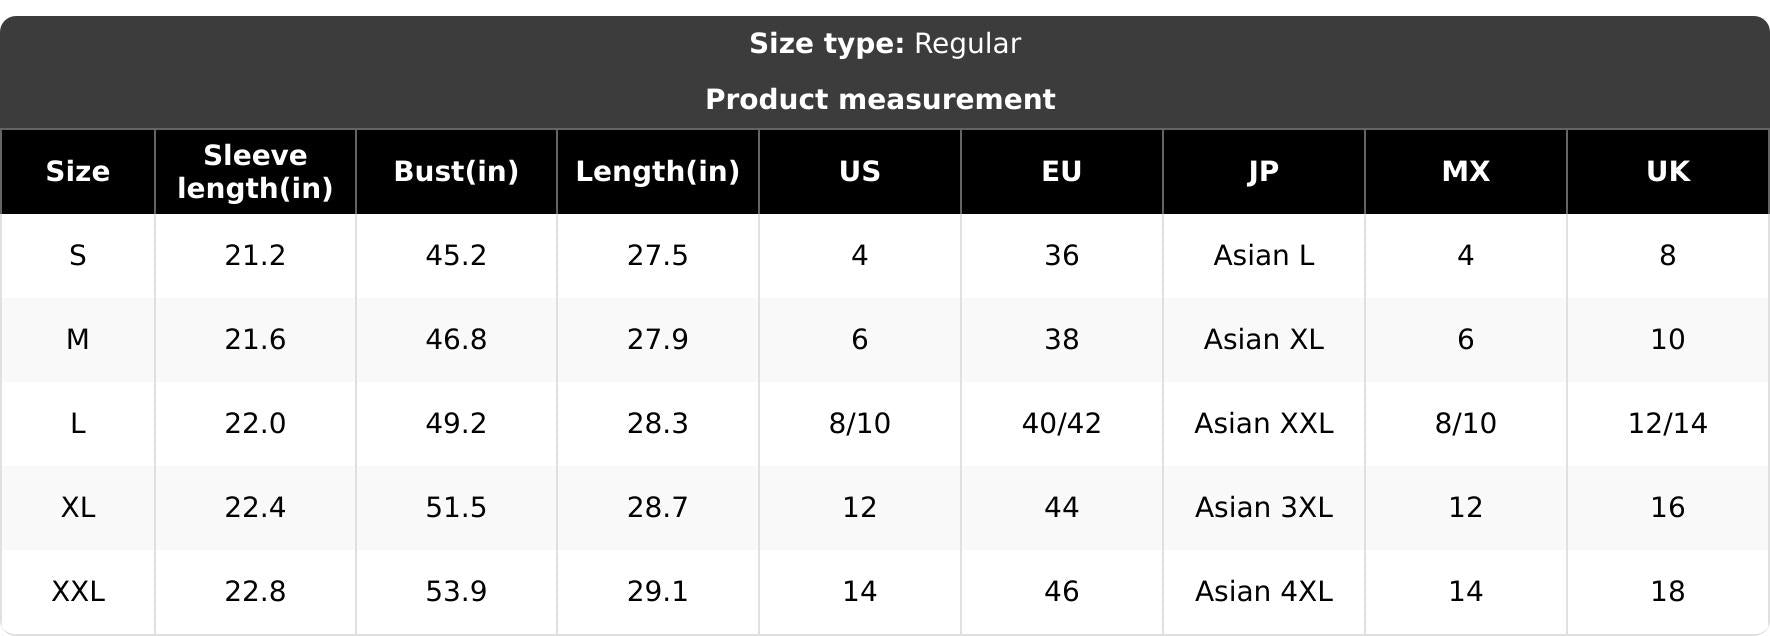Image resolution: width=1770 pixels, height=636 pixels.
Task: Select the JP column header
Action: pyautogui.click(x=1264, y=172)
